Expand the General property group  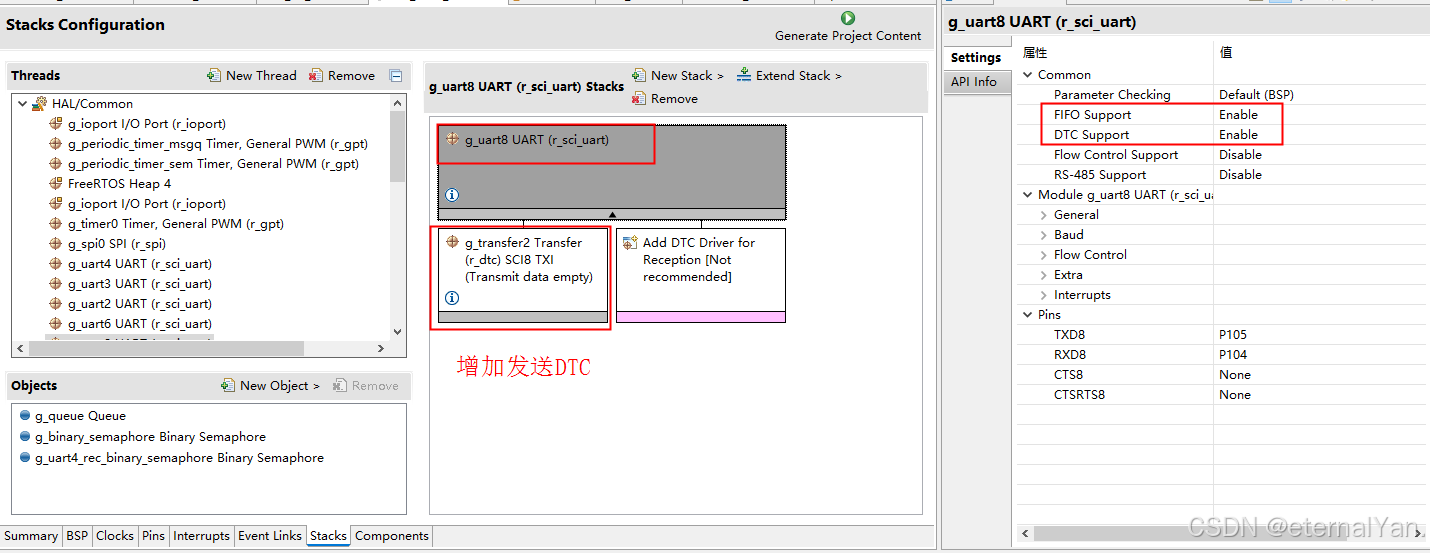tap(1044, 214)
